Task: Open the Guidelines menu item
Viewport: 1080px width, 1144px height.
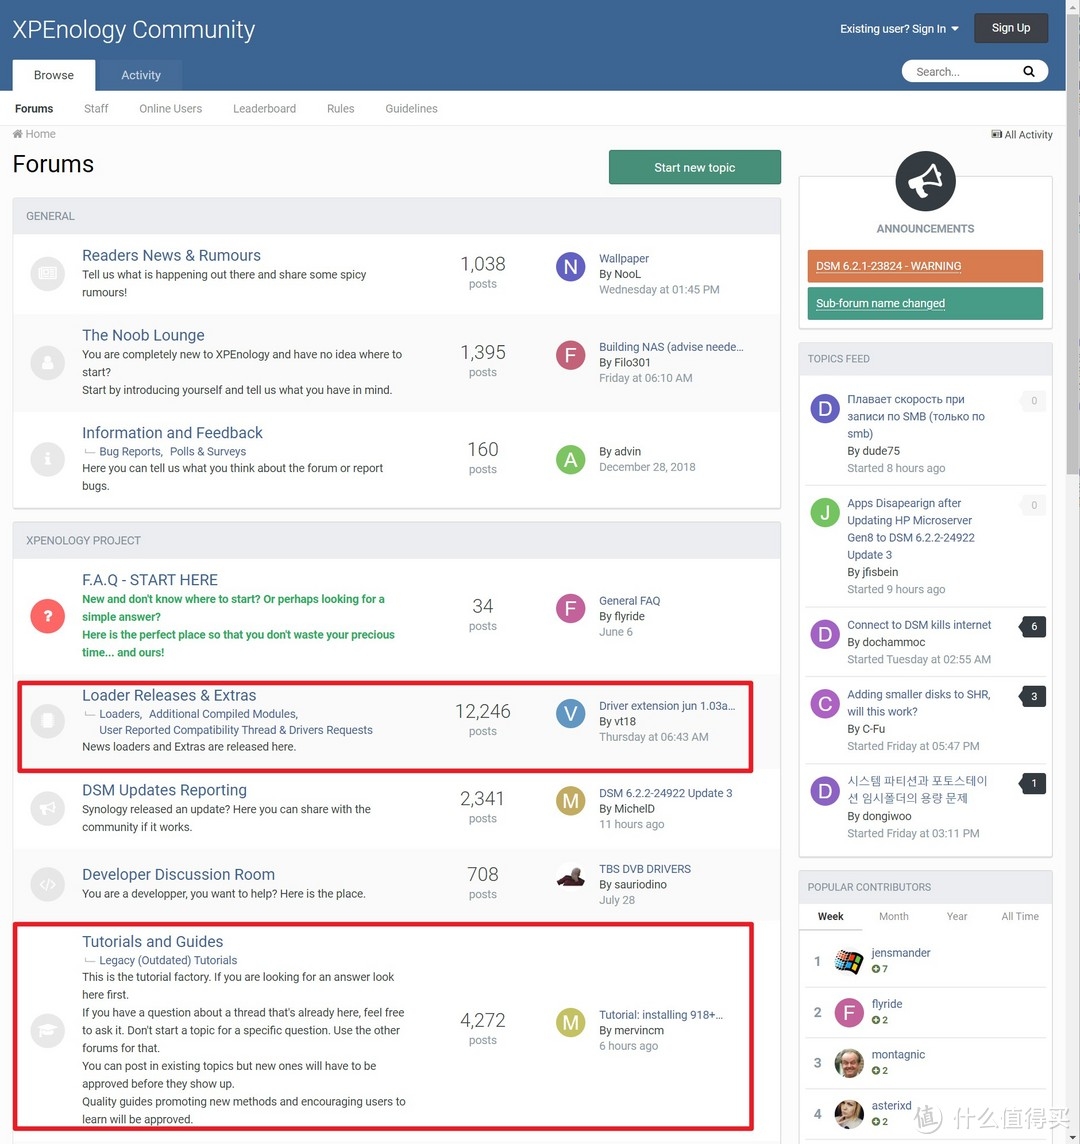Action: click(412, 109)
